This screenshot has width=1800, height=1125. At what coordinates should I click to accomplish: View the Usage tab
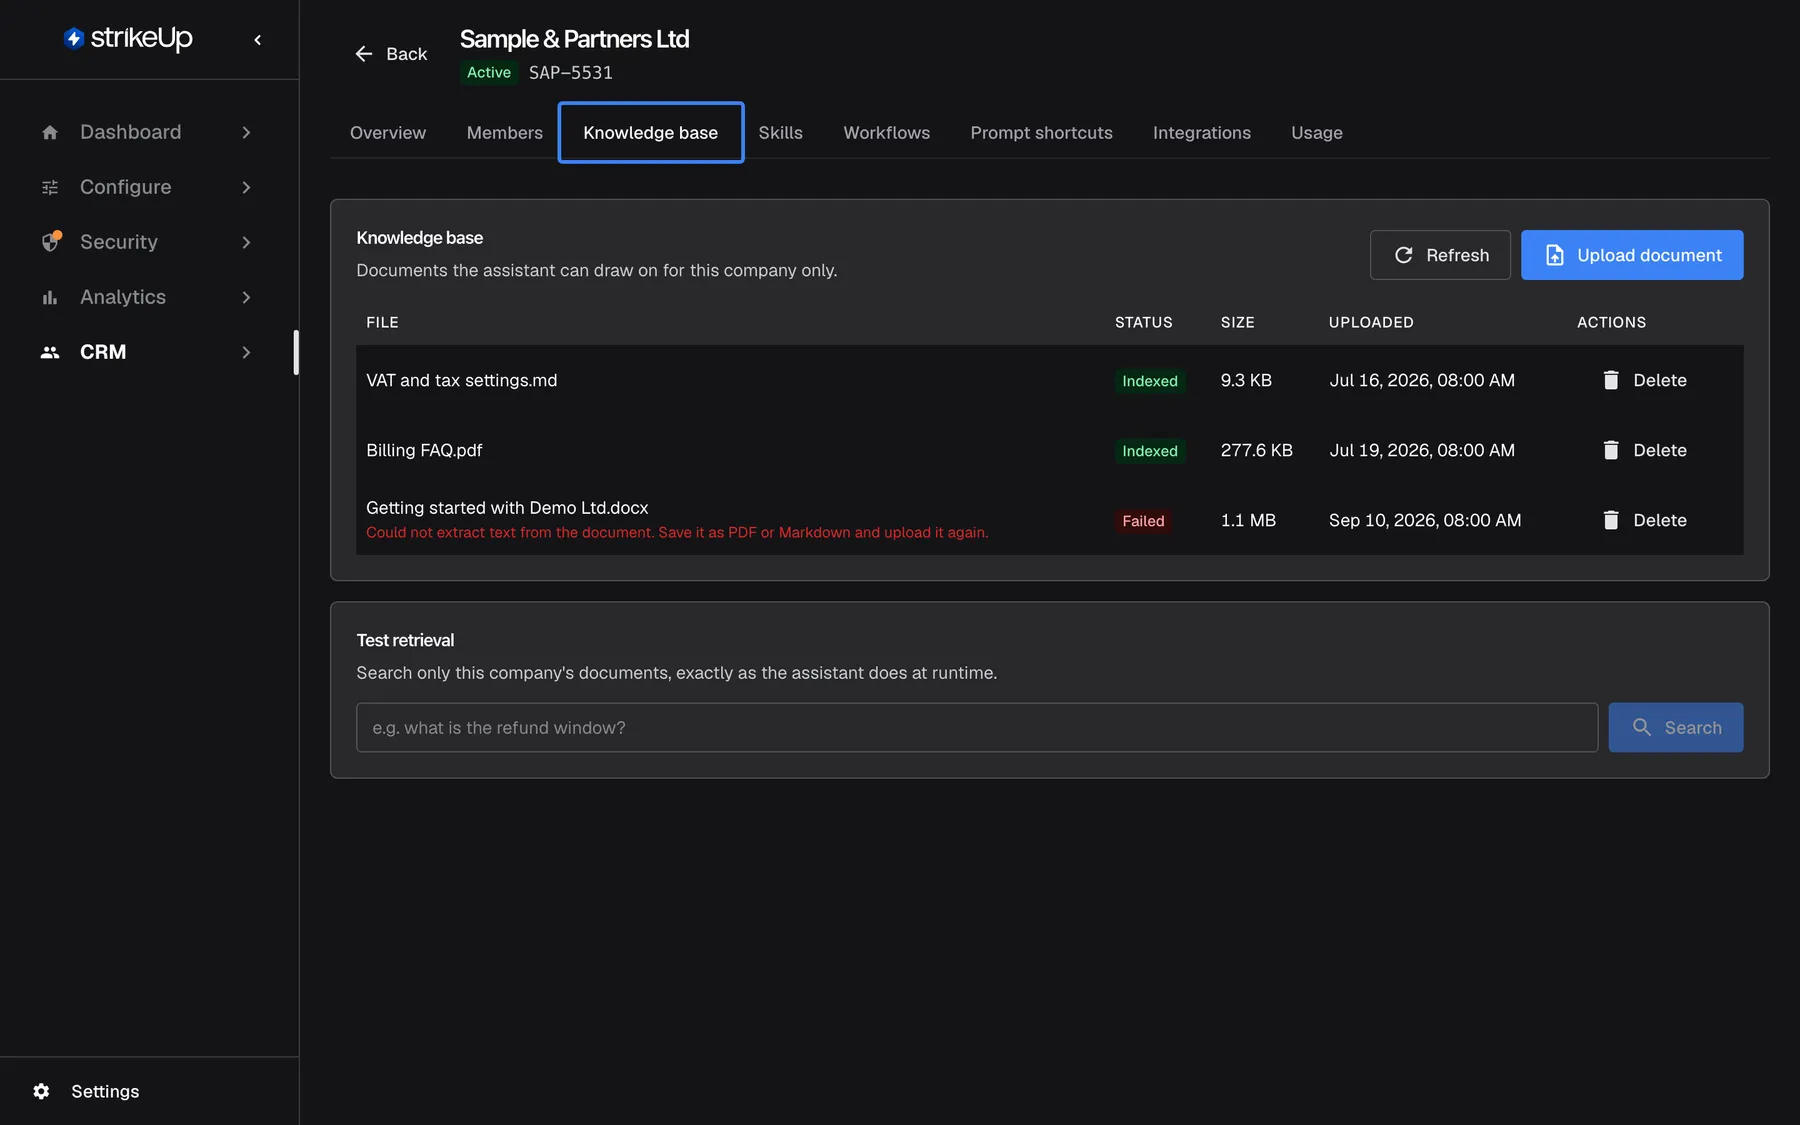click(x=1317, y=133)
